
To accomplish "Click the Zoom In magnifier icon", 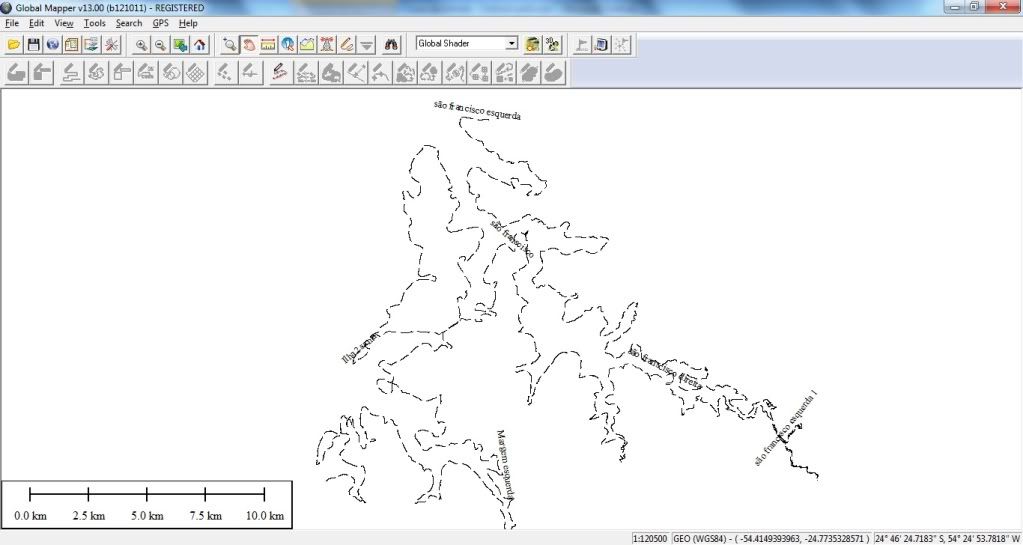I will click(141, 44).
